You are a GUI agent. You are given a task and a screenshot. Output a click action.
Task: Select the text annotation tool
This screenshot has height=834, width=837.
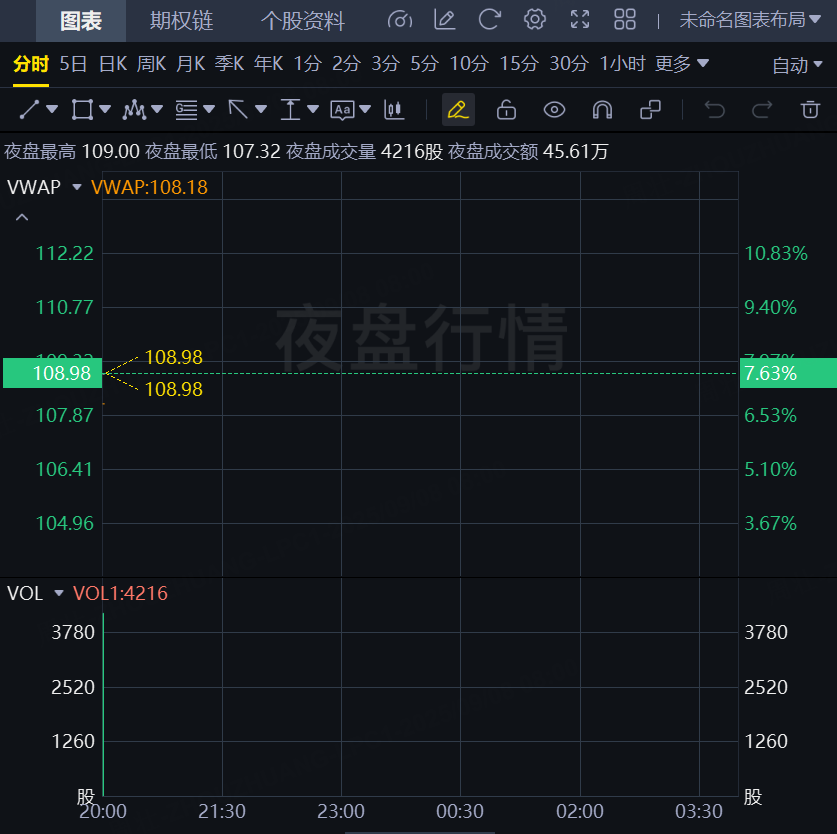342,109
